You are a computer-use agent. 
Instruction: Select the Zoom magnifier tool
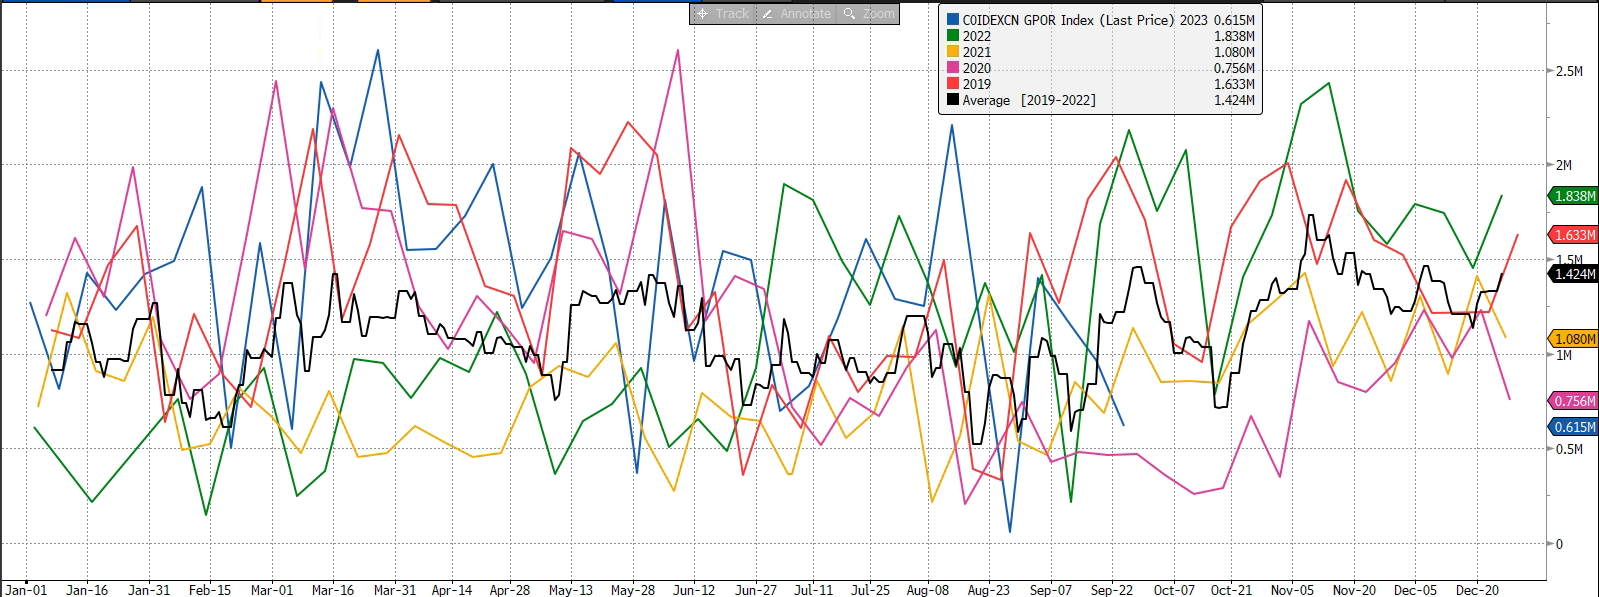(x=868, y=14)
